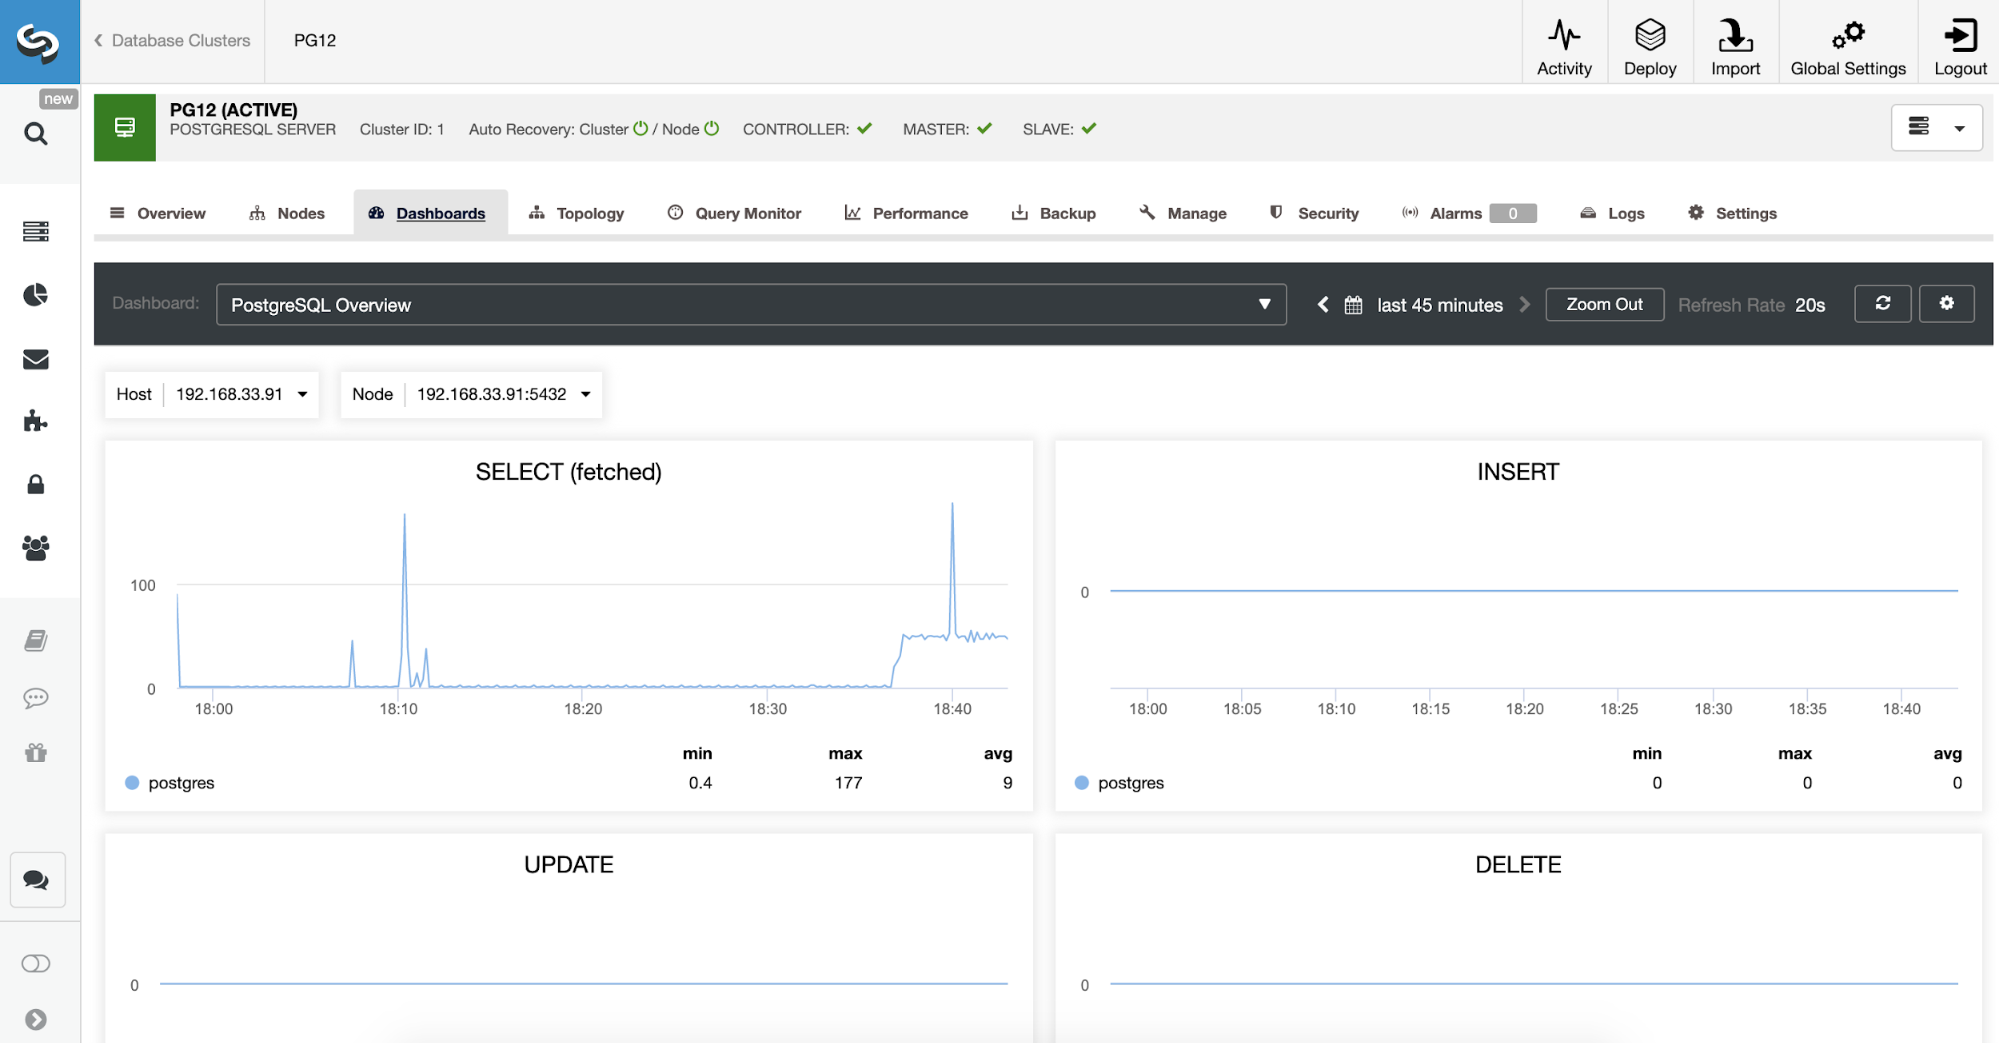1999x1043 pixels.
Task: Toggle postgres series in INSERT chart legend
Action: [1120, 783]
